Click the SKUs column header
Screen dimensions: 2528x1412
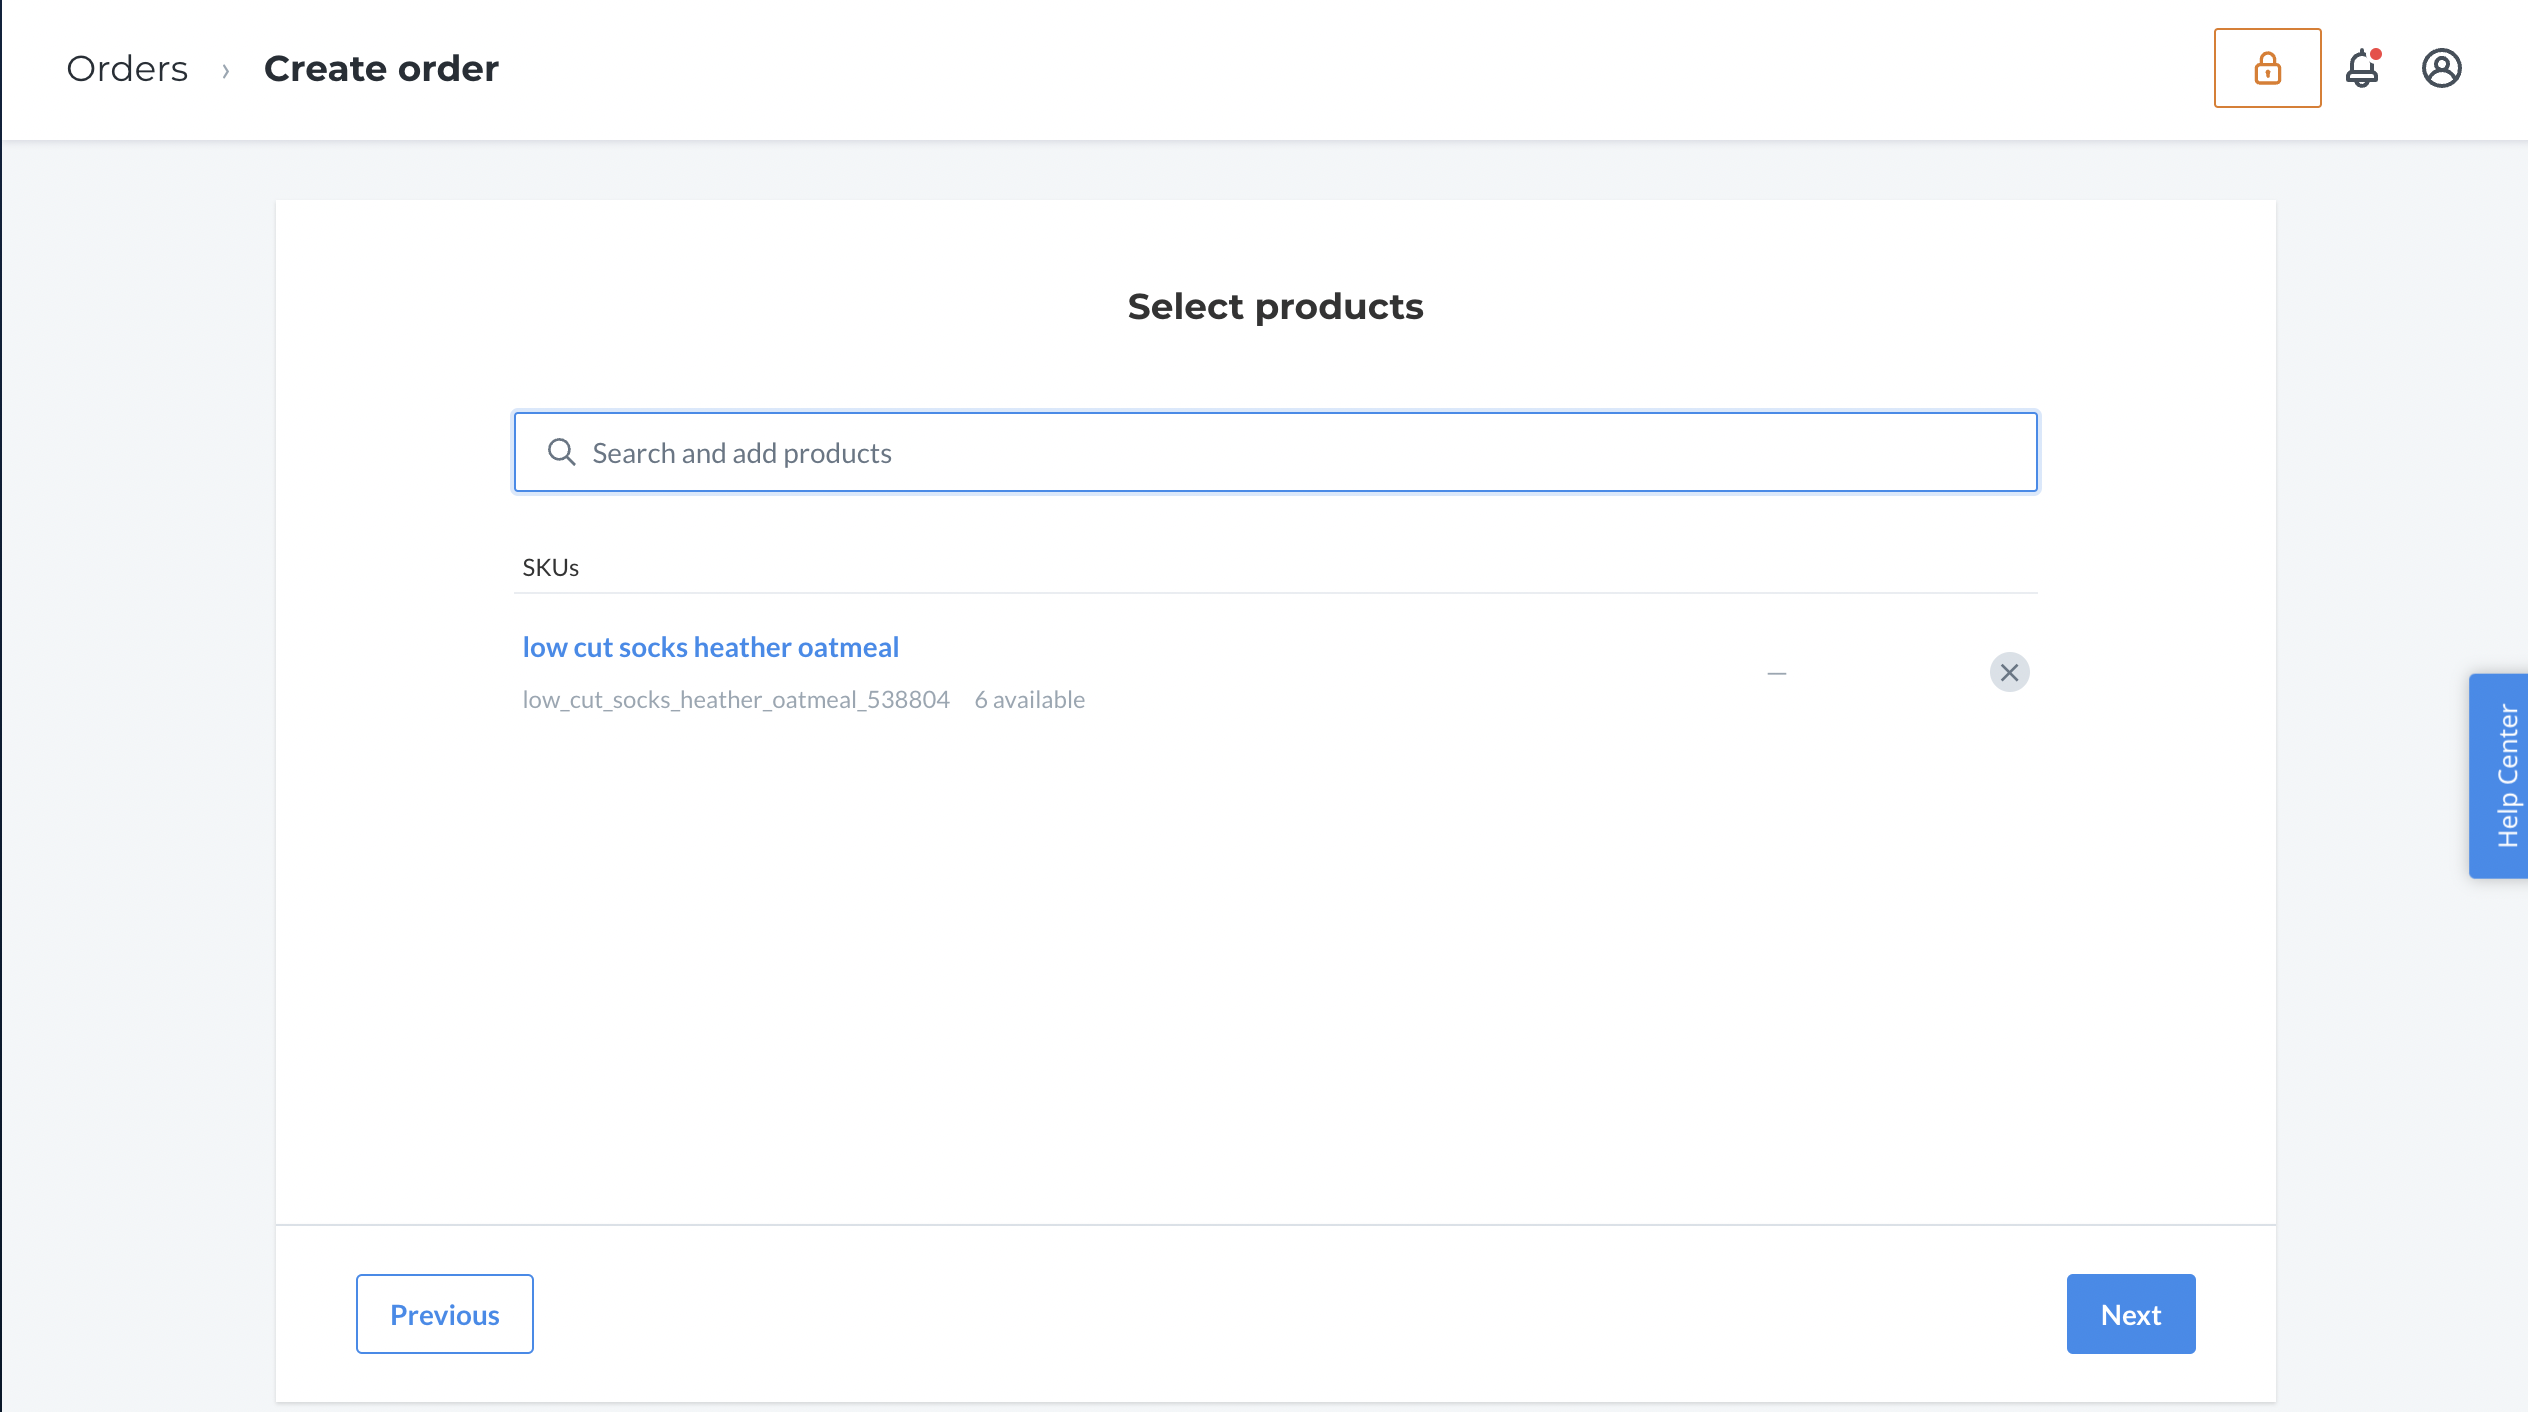pyautogui.click(x=551, y=567)
